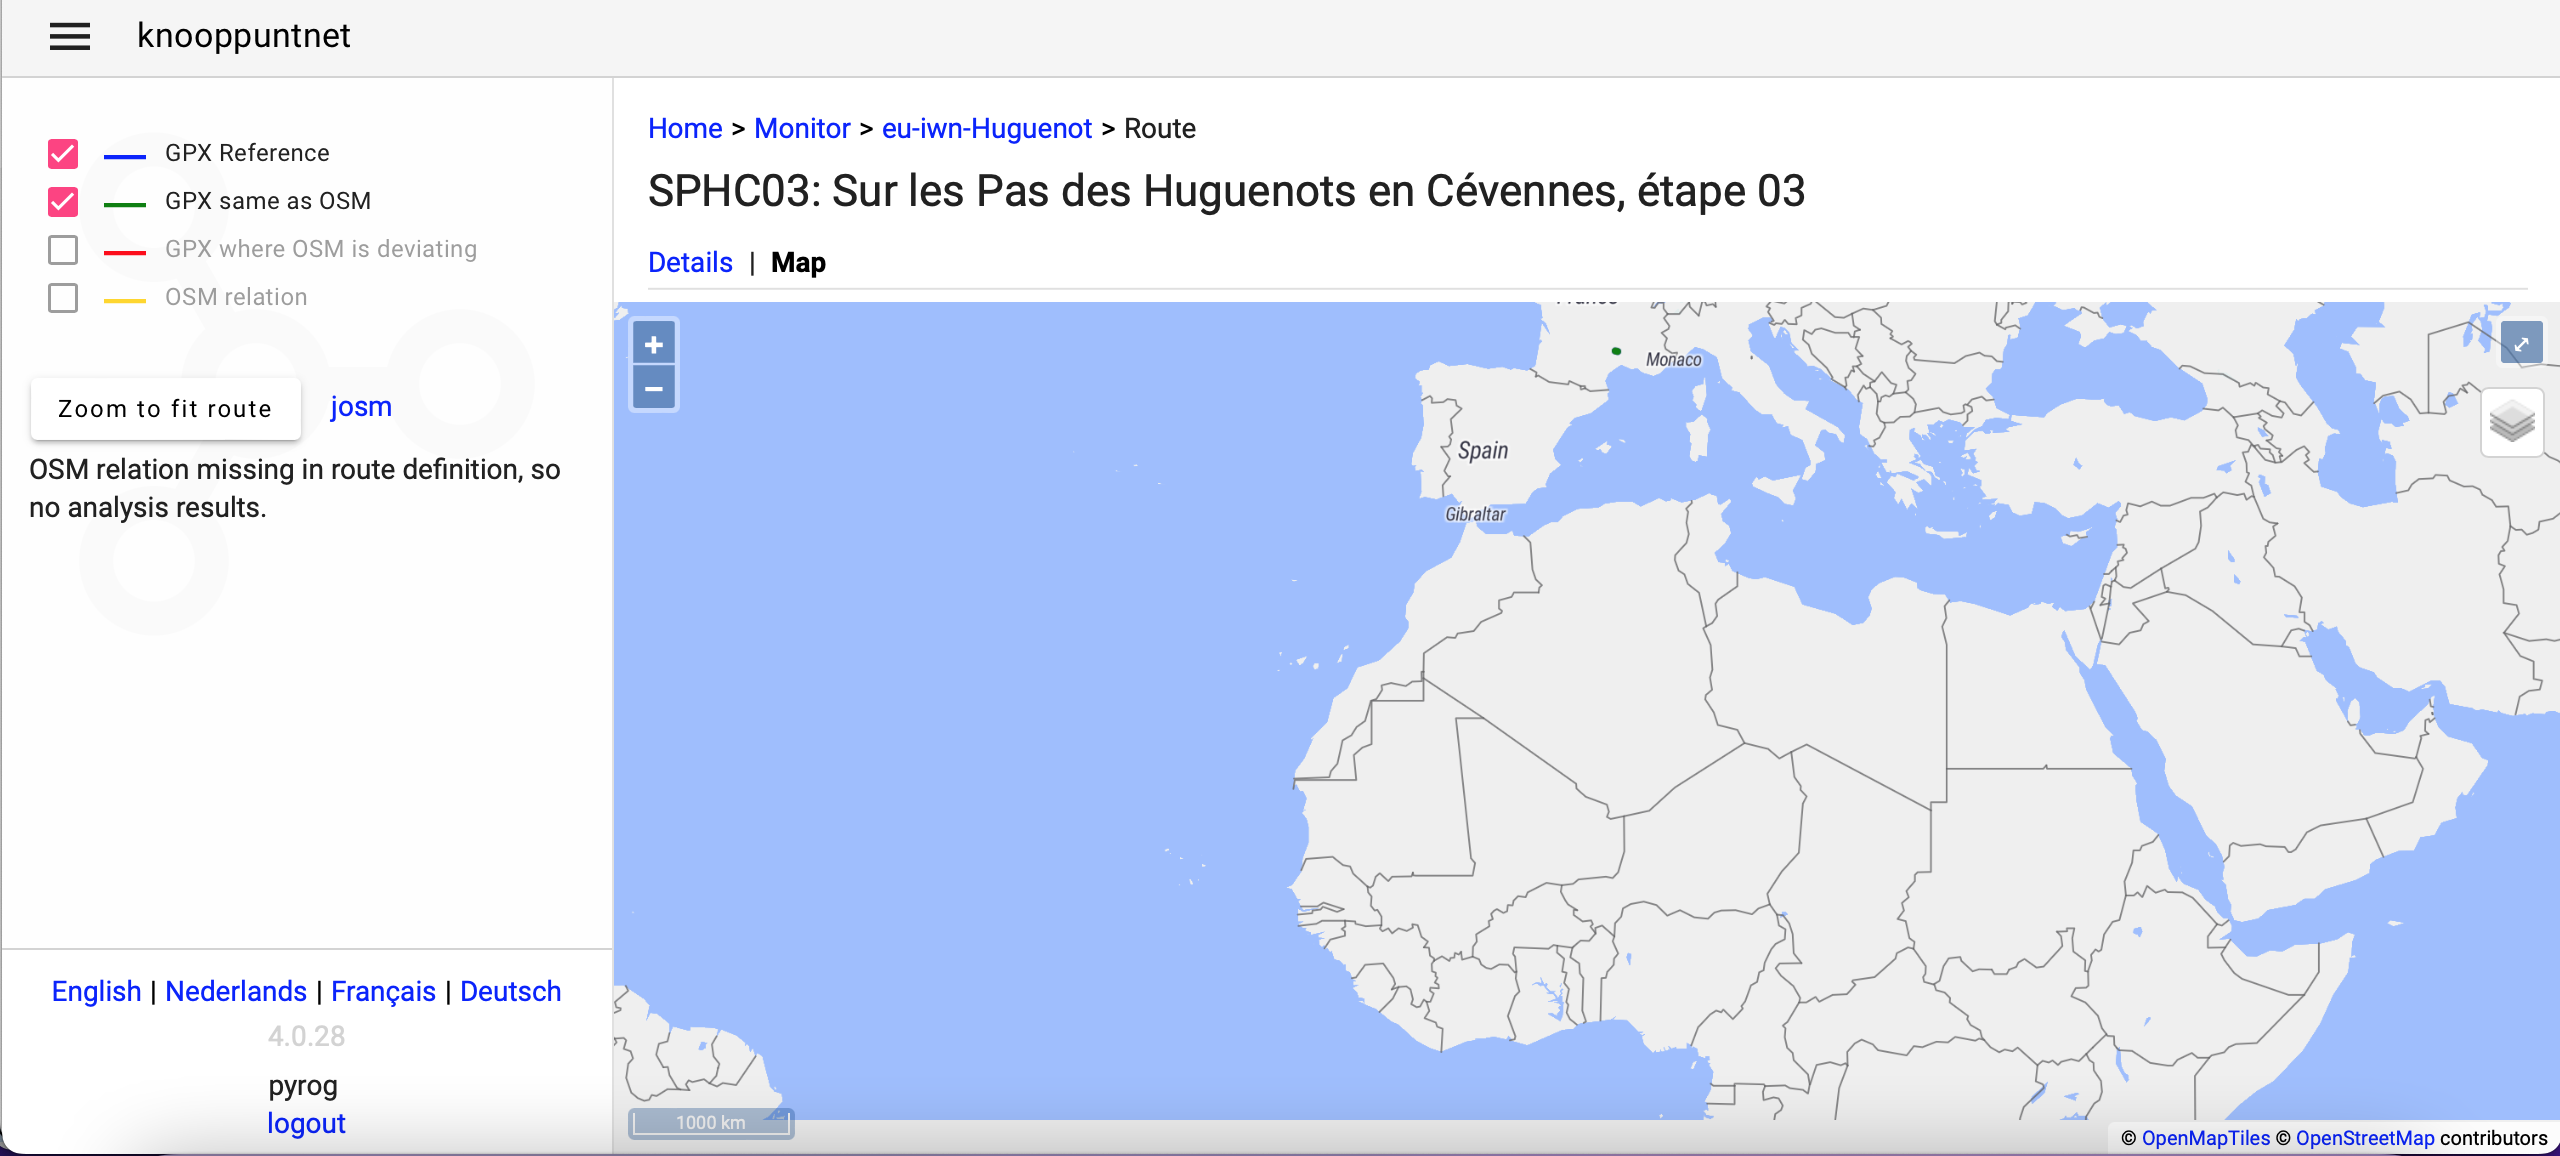Click the logout link
Viewport: 2560px width, 1156px height.
tap(306, 1123)
